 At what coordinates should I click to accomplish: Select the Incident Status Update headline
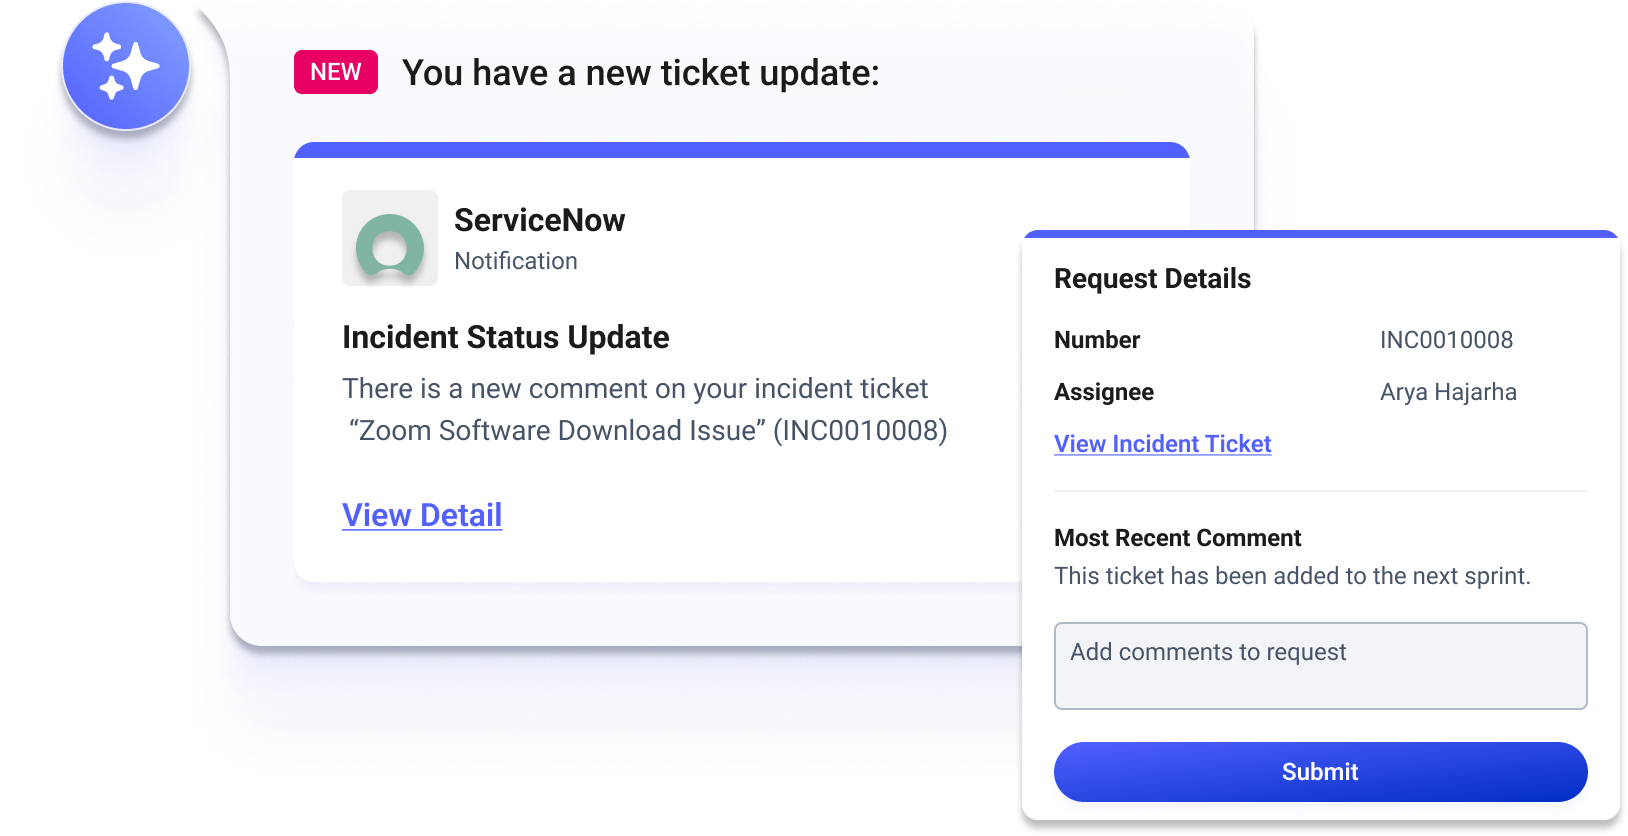pyautogui.click(x=505, y=337)
